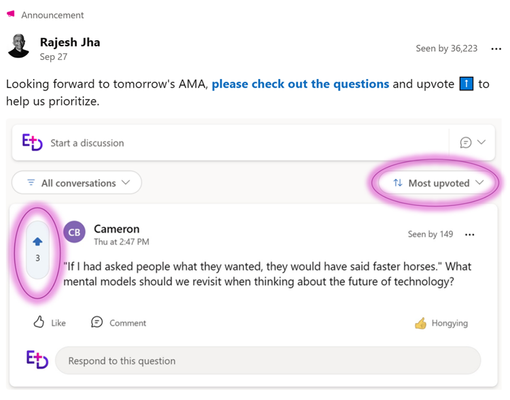
Task: Open Rajesh Jha's name link
Action: click(70, 42)
